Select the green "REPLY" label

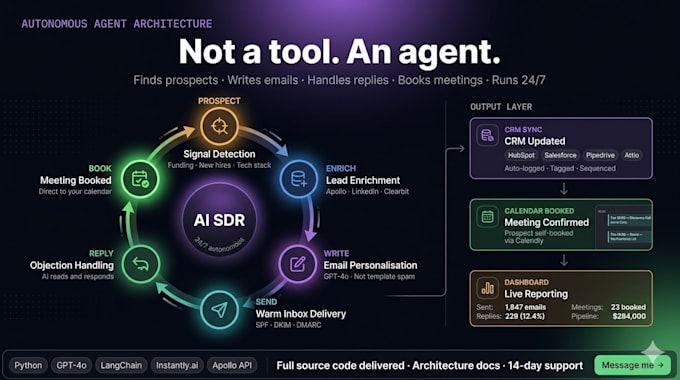(x=101, y=253)
